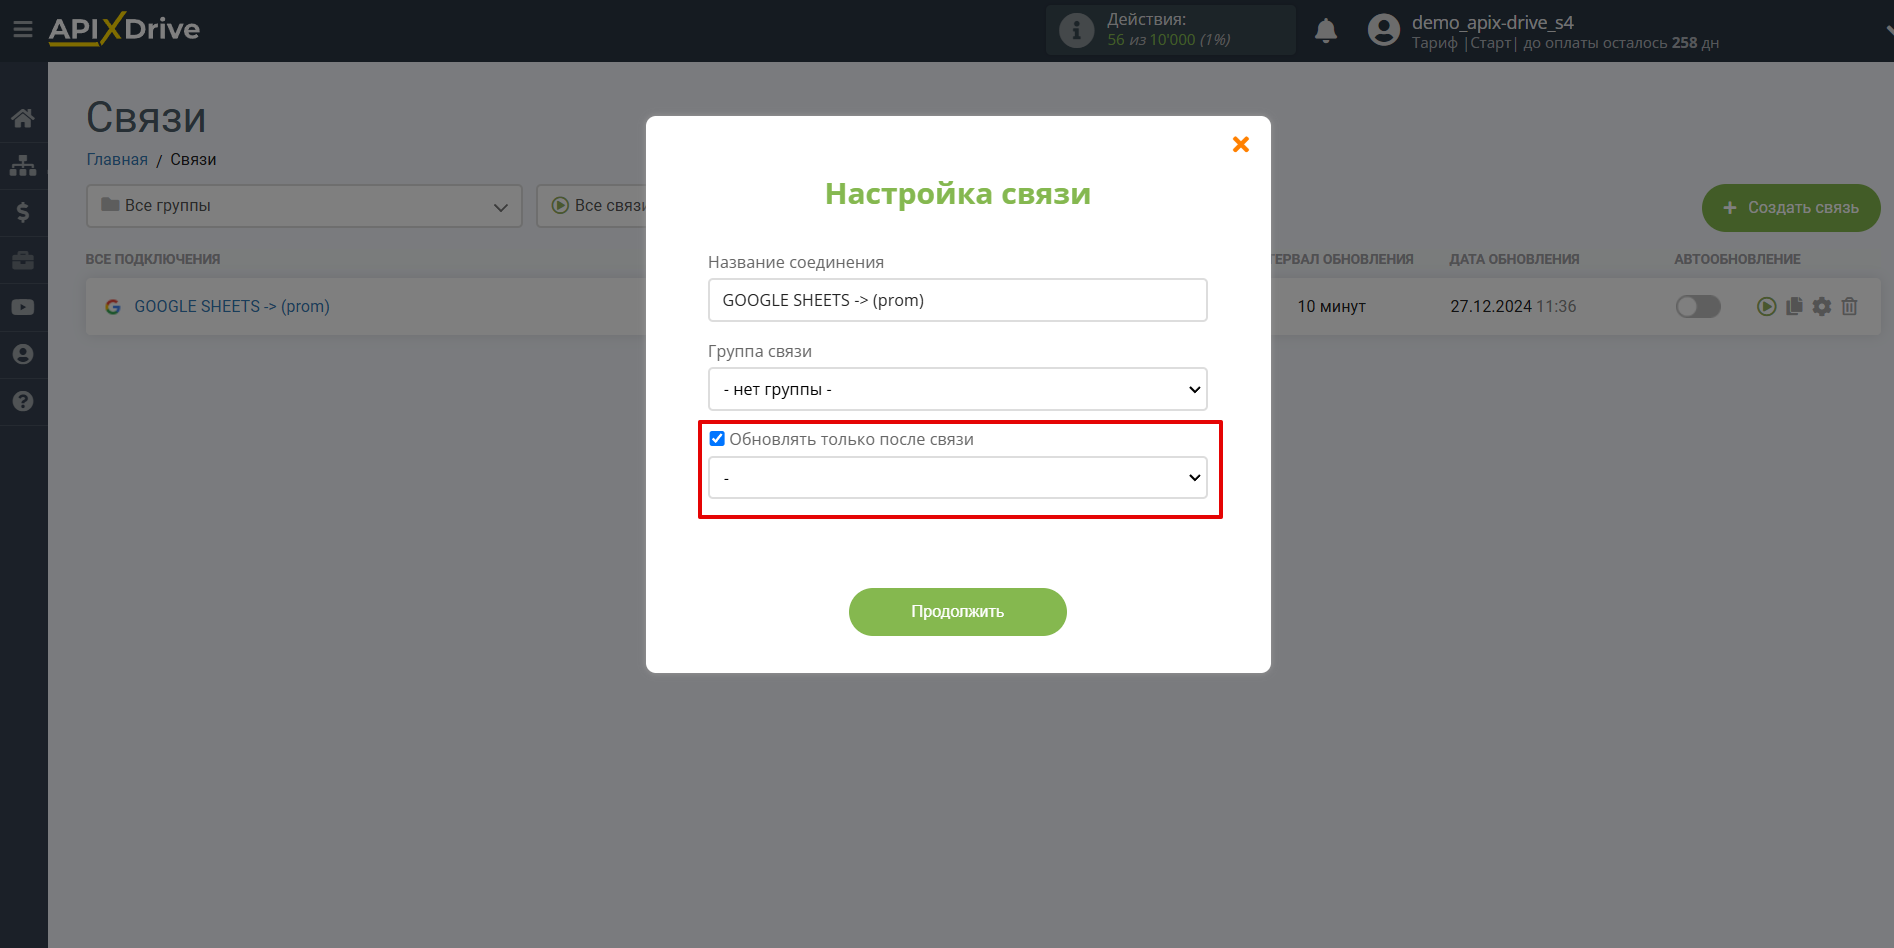Click the 'ДАТА ОБНОВЛЕНИЯ' column header

point(1514,259)
